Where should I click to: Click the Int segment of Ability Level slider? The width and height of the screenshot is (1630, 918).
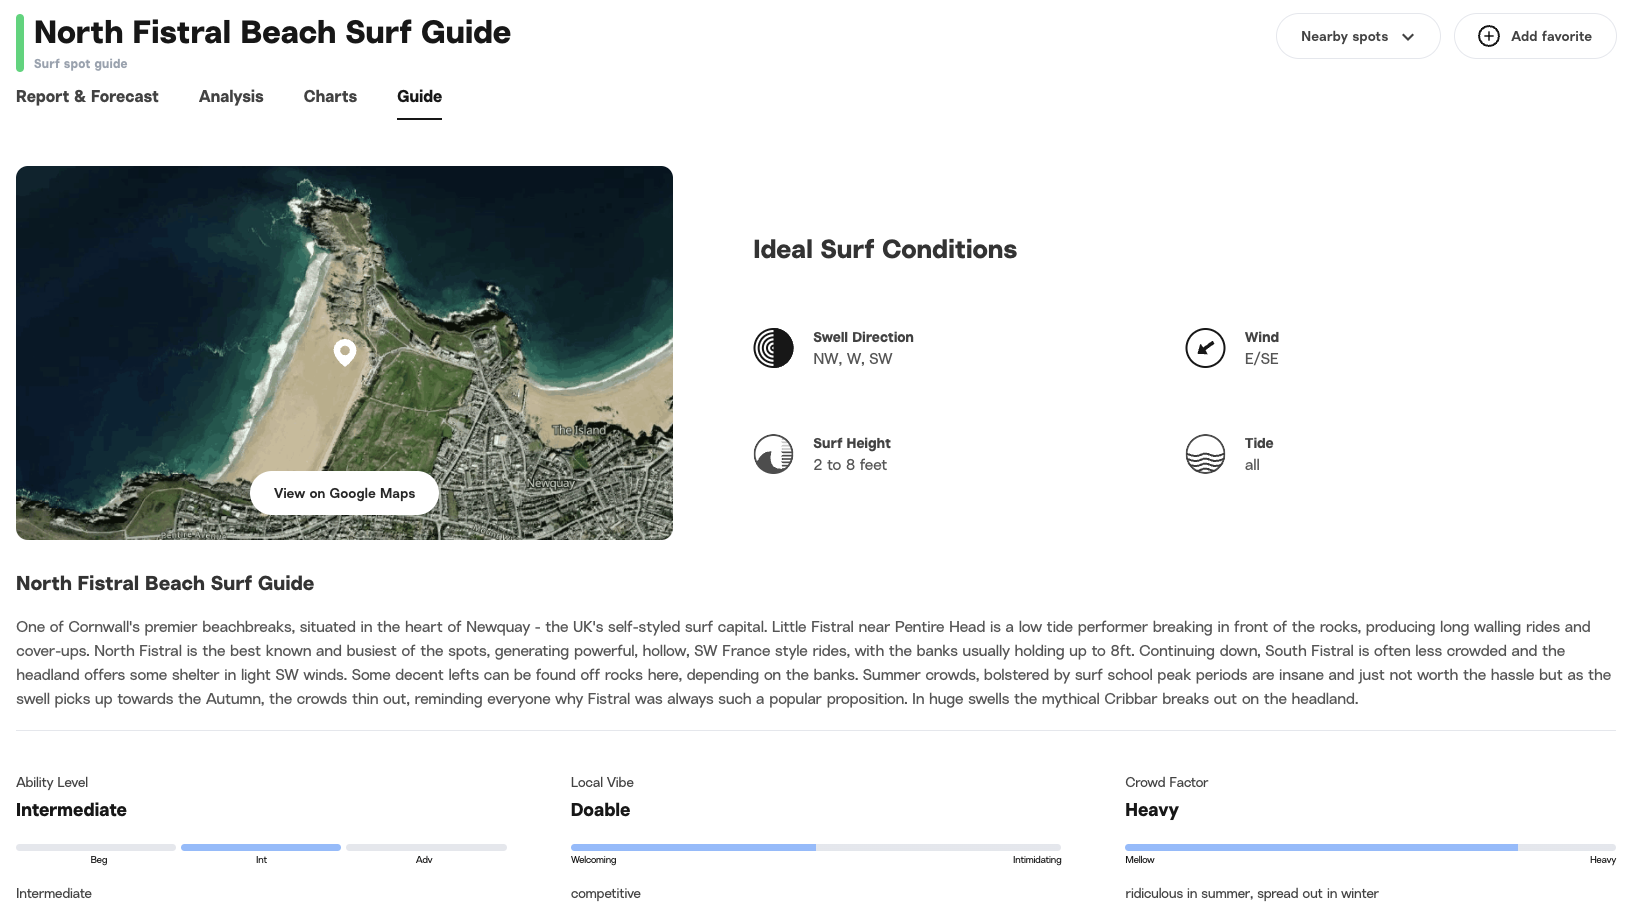pos(261,847)
